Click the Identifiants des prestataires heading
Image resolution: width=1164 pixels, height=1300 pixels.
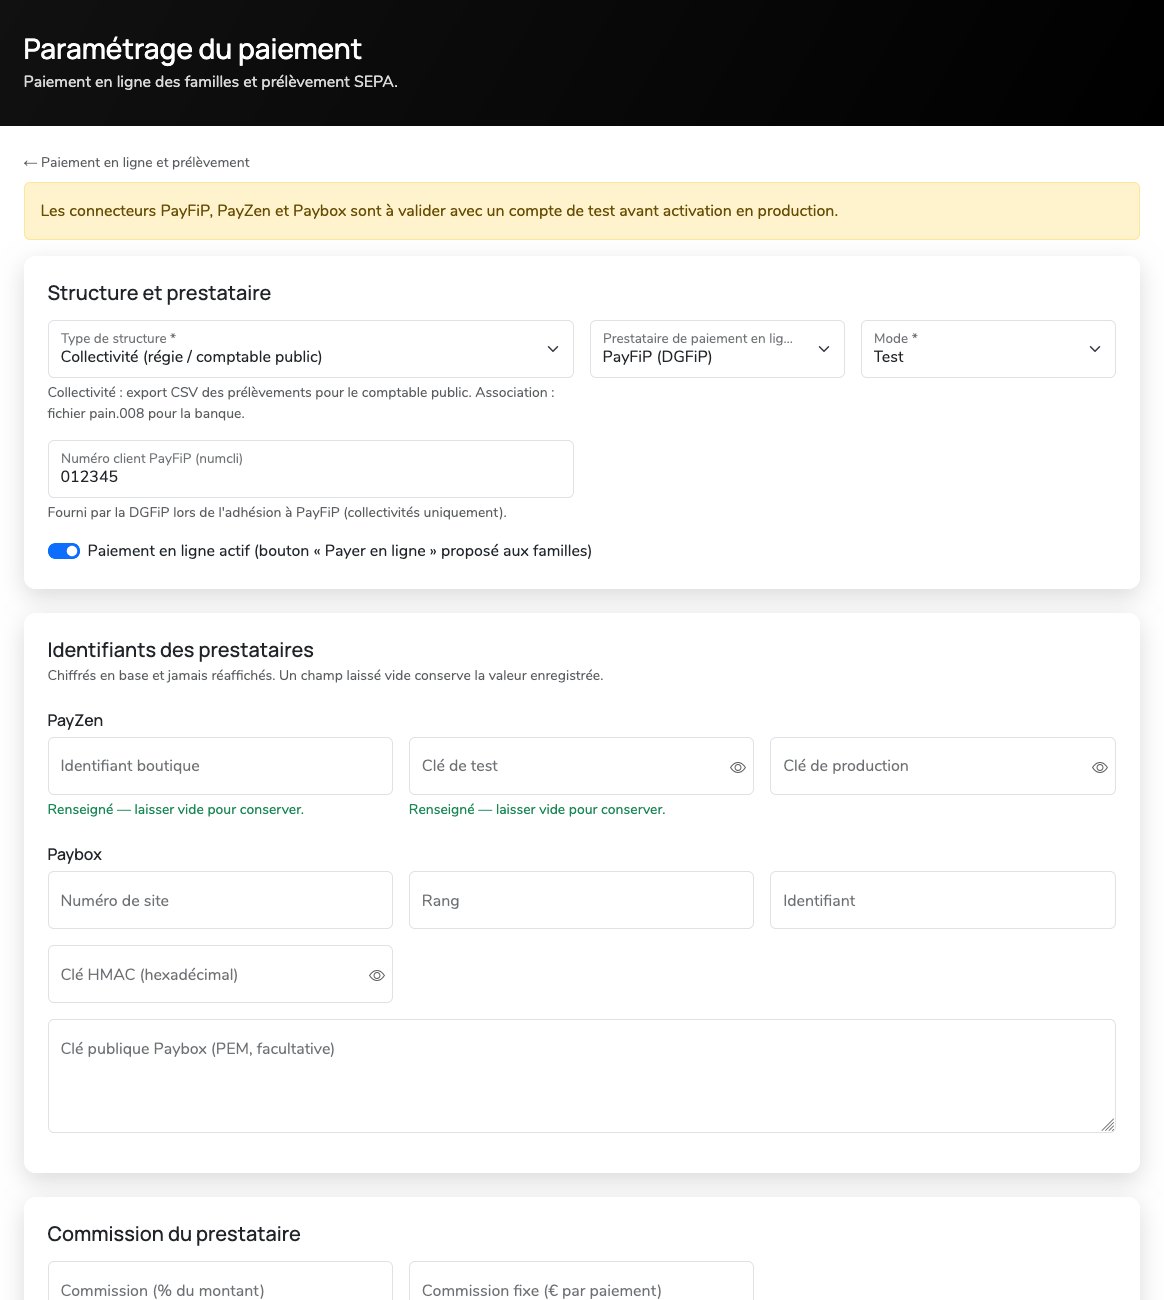[x=181, y=650]
